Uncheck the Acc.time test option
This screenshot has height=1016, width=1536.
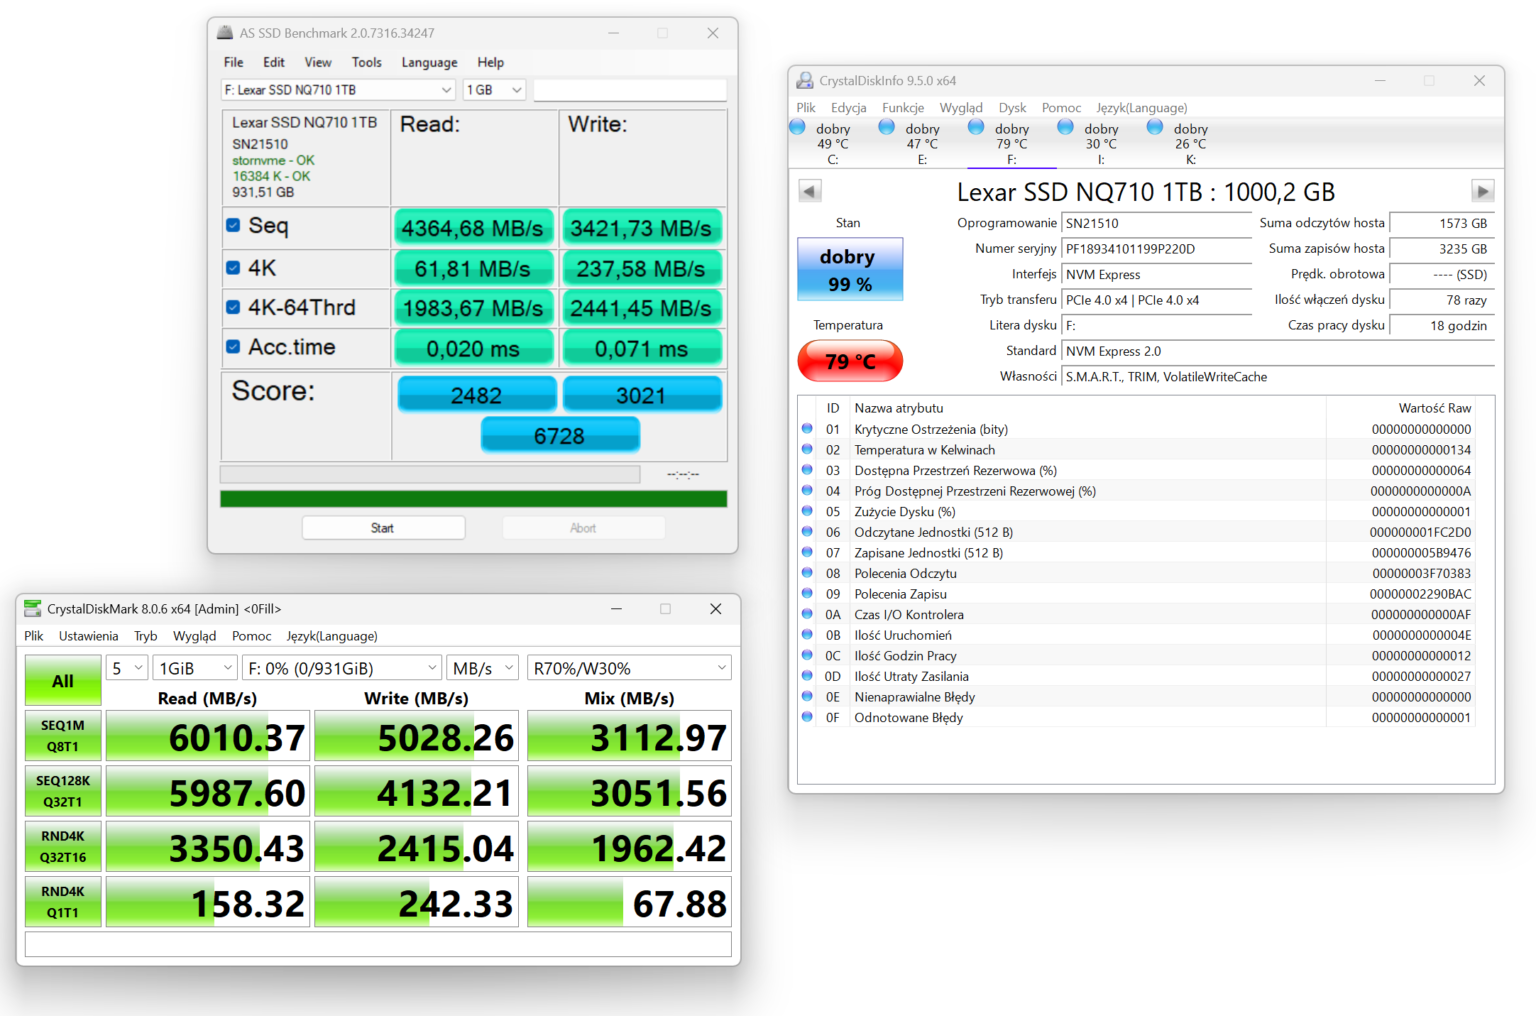[x=233, y=344]
